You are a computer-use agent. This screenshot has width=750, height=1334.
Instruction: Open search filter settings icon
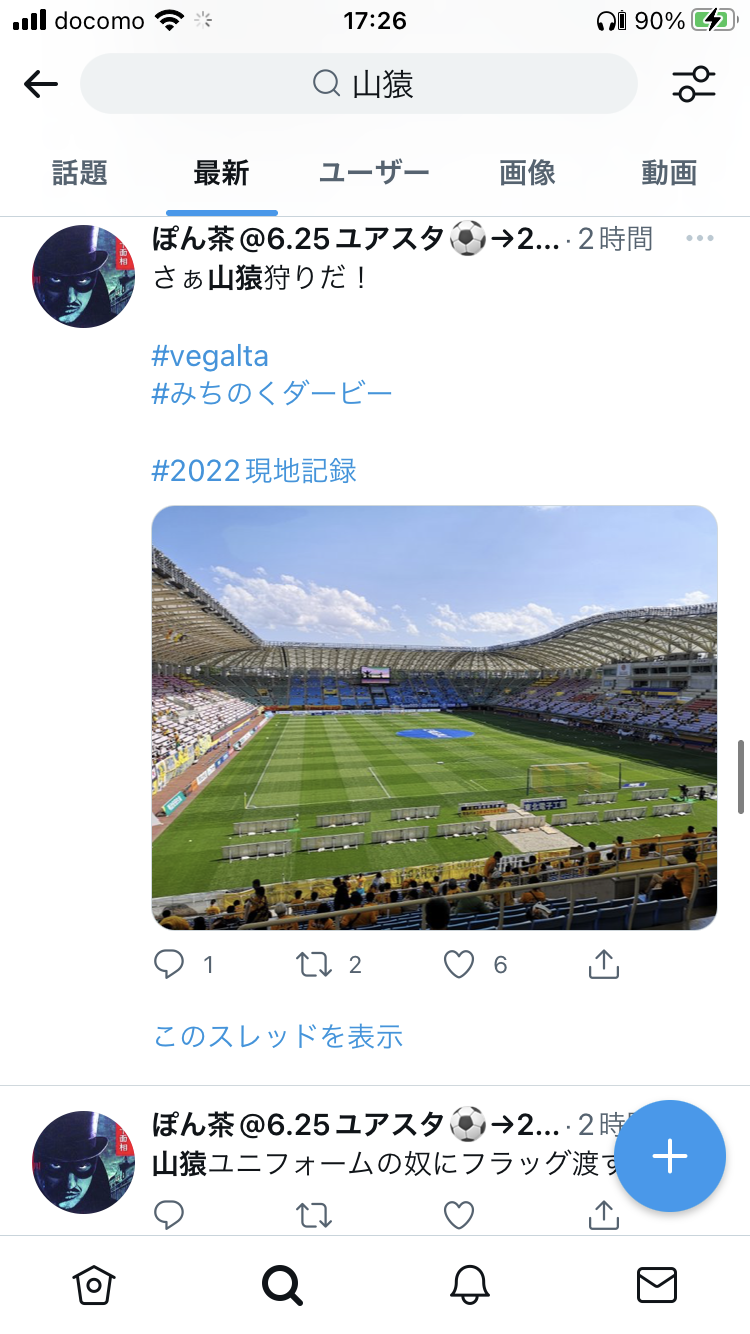tap(693, 84)
